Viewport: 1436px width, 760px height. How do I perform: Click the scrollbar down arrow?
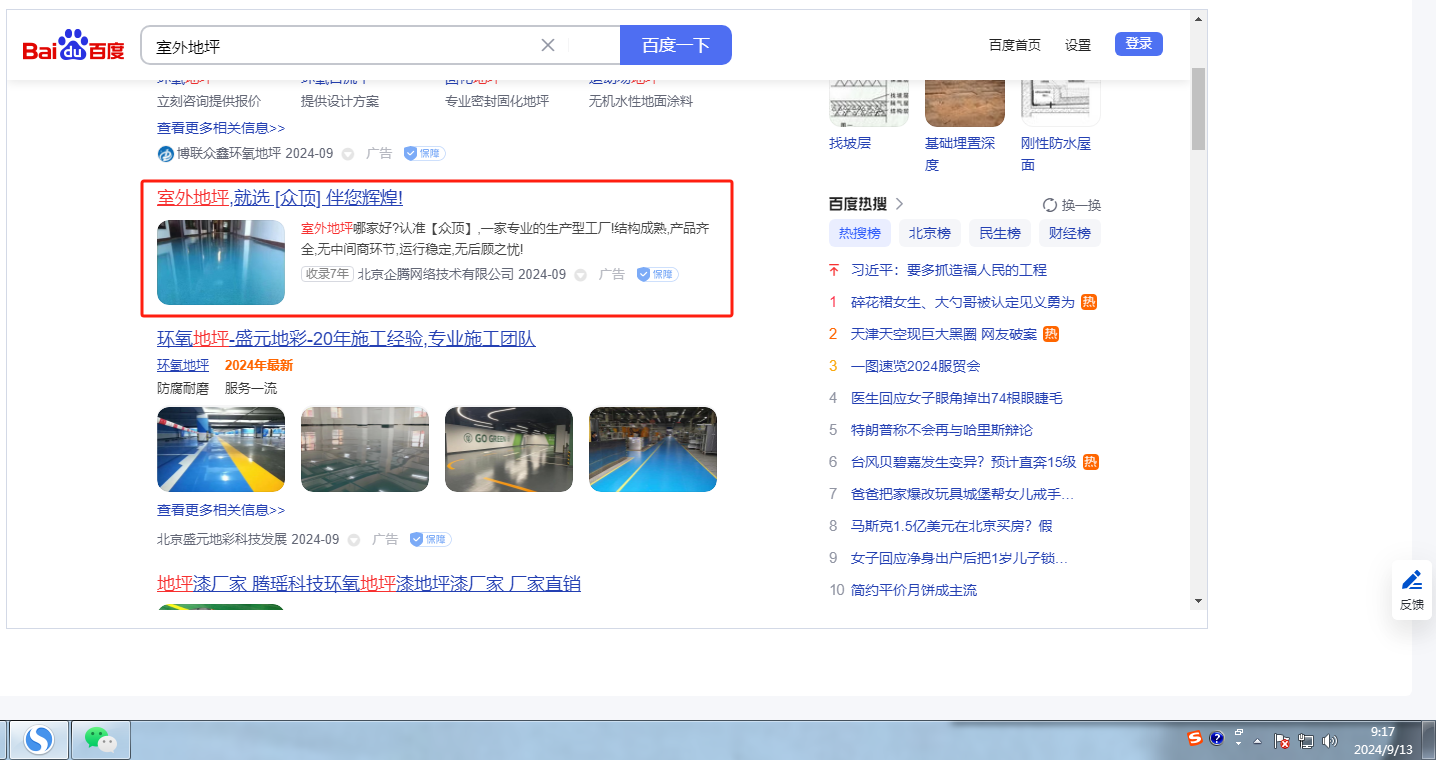coord(1199,600)
